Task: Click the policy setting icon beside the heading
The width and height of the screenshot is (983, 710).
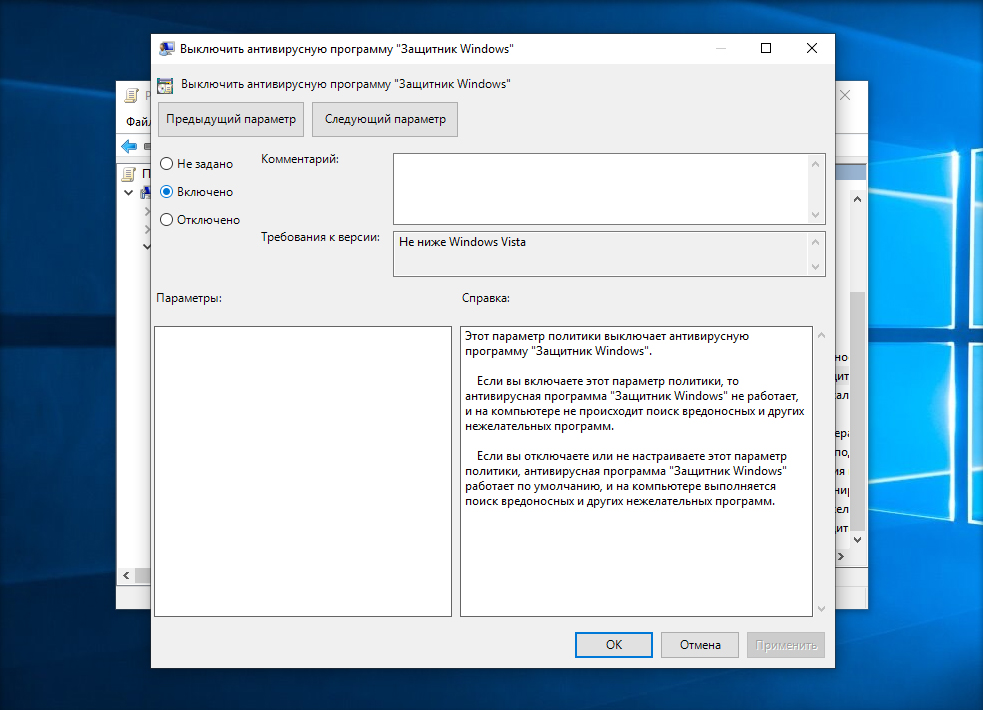Action: [165, 85]
